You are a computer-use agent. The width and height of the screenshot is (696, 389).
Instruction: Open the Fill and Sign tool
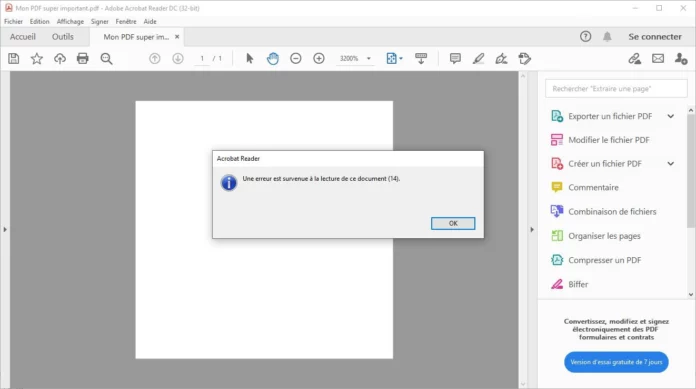click(x=501, y=59)
